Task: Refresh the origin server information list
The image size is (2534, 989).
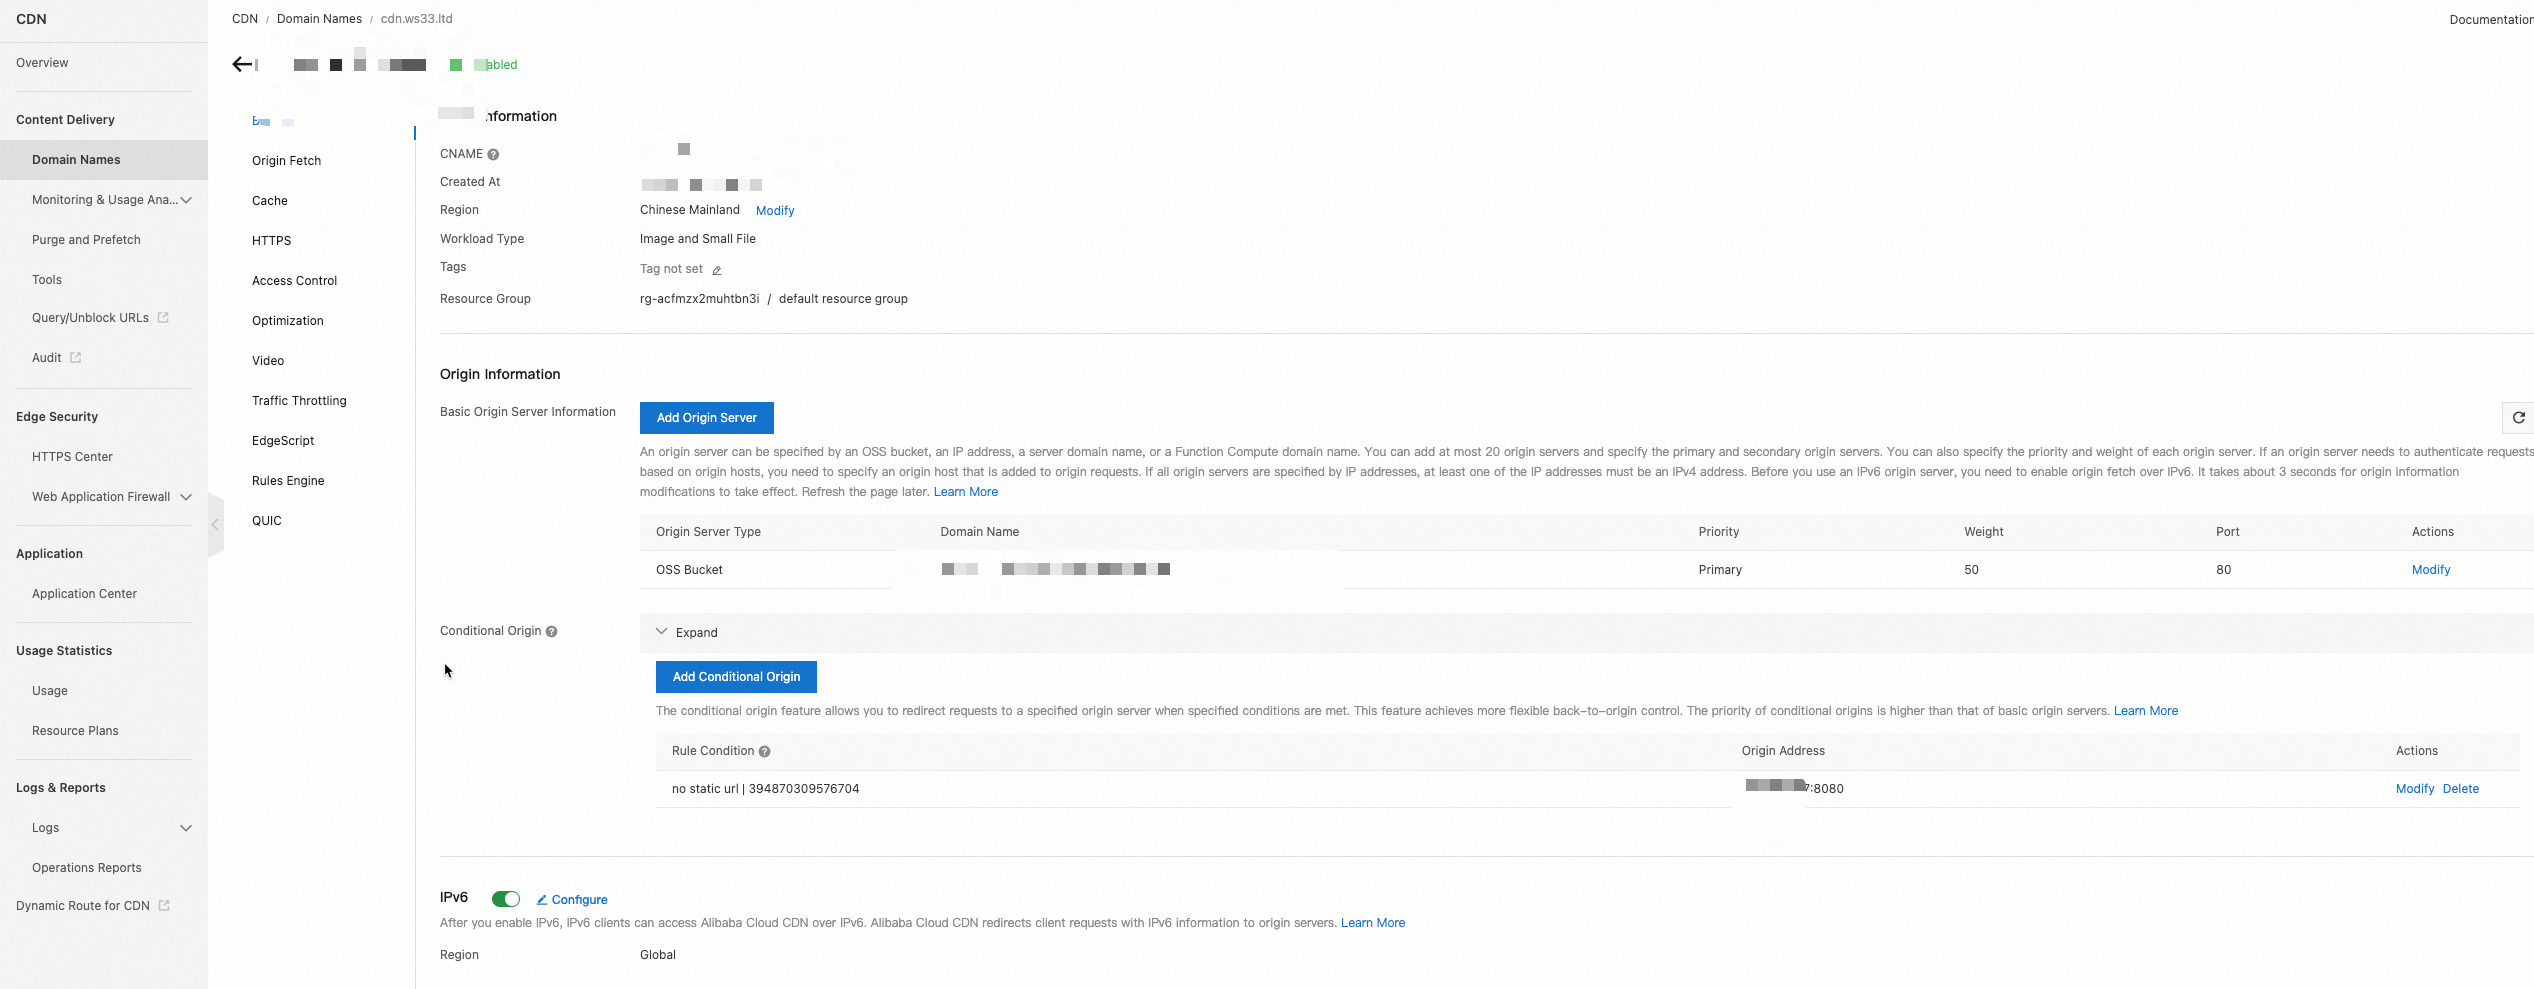Action: tap(2518, 418)
